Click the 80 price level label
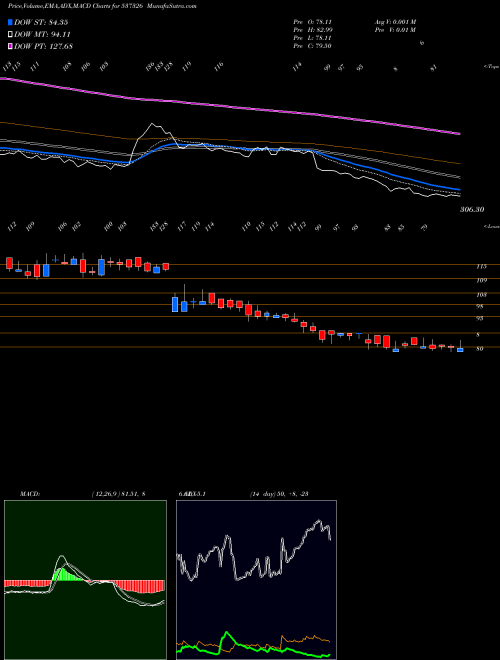500x660 pixels. click(x=479, y=349)
